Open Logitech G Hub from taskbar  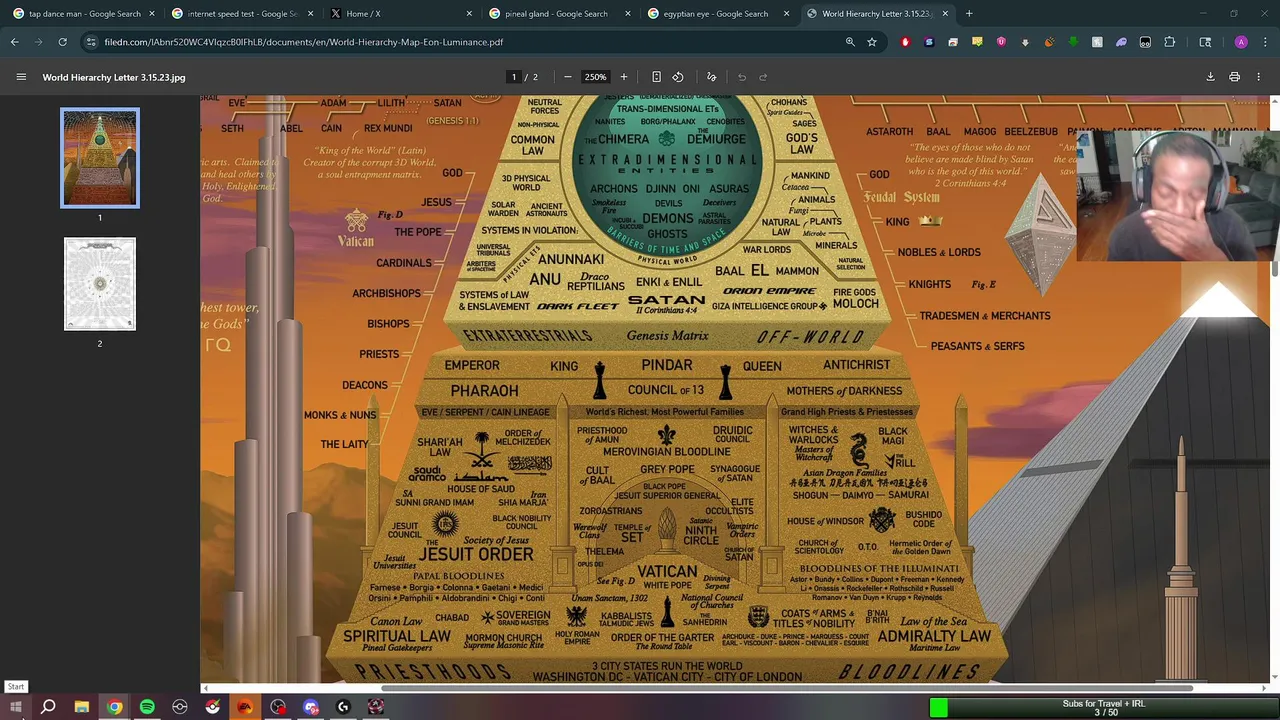pyautogui.click(x=343, y=707)
